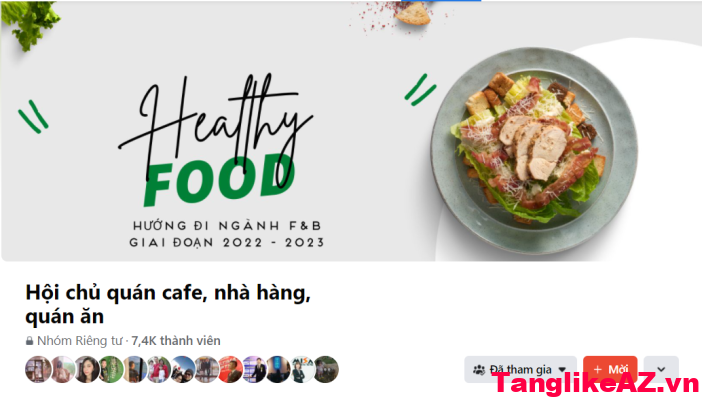Viewport: 702px width, 400px height.
Task: Open the family in red shirts avatar
Action: pos(158,370)
